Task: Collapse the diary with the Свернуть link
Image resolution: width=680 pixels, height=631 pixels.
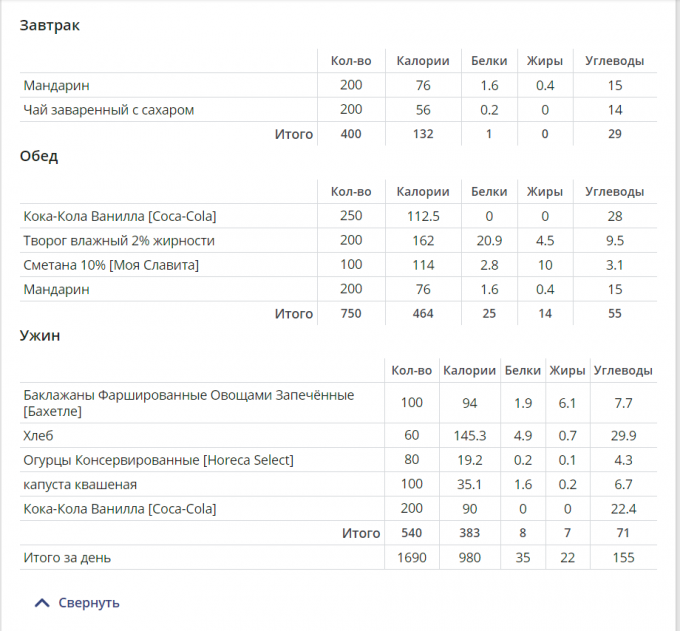Action: click(89, 603)
